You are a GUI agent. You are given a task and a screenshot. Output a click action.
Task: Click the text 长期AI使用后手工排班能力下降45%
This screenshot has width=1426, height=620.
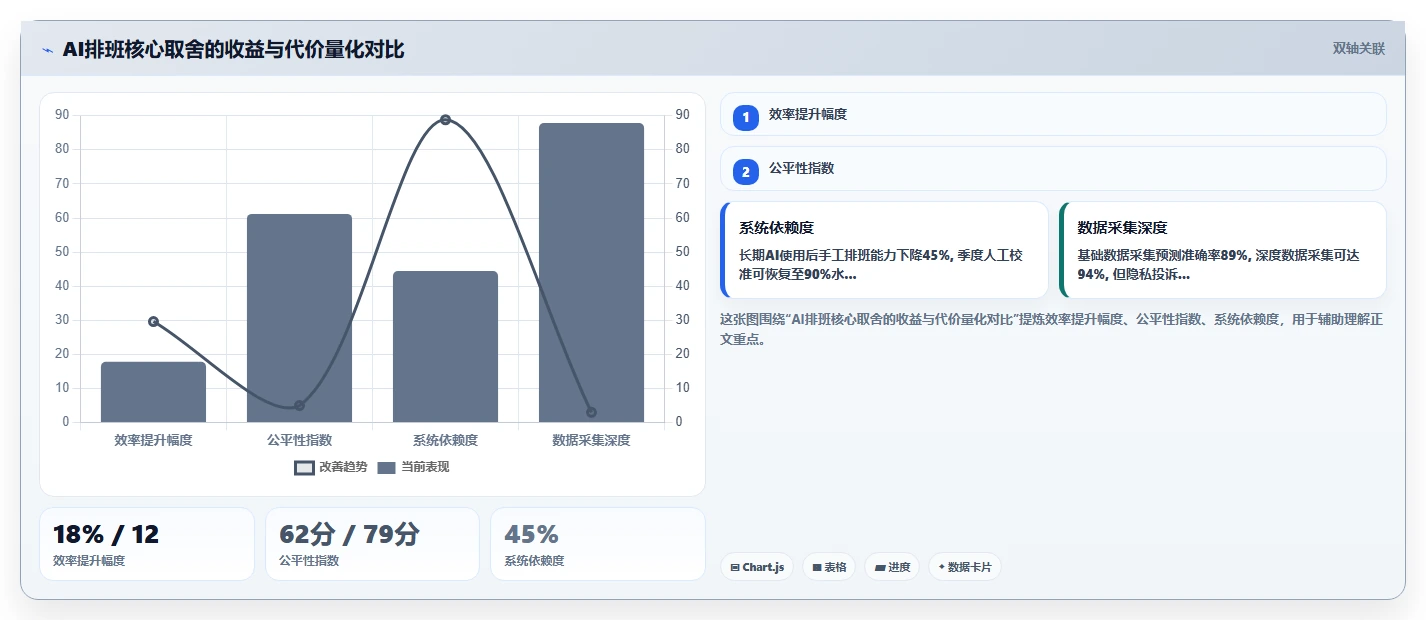845,255
